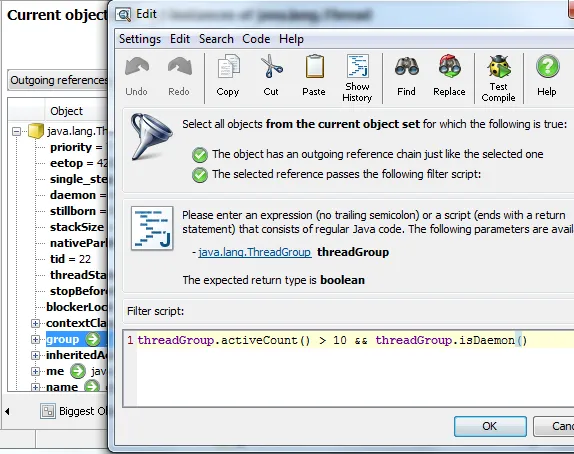Click the green Help question mark icon
Screen dimensions: 574x454
point(548,66)
